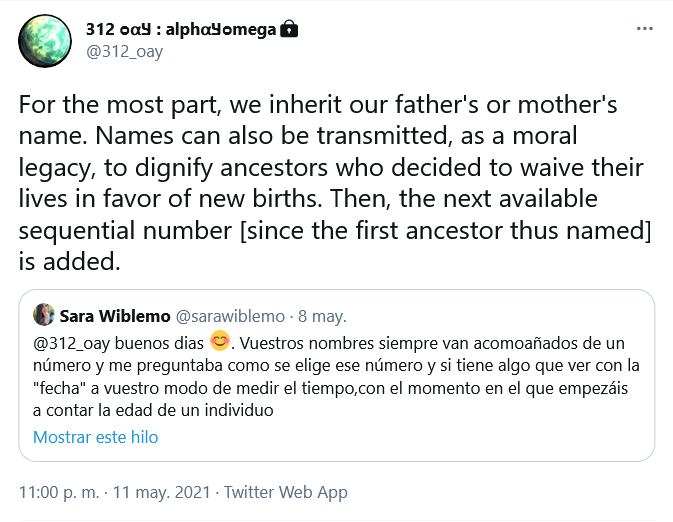Open the quoted tweet card via its last line
This screenshot has height=522, width=673.
click(153, 410)
